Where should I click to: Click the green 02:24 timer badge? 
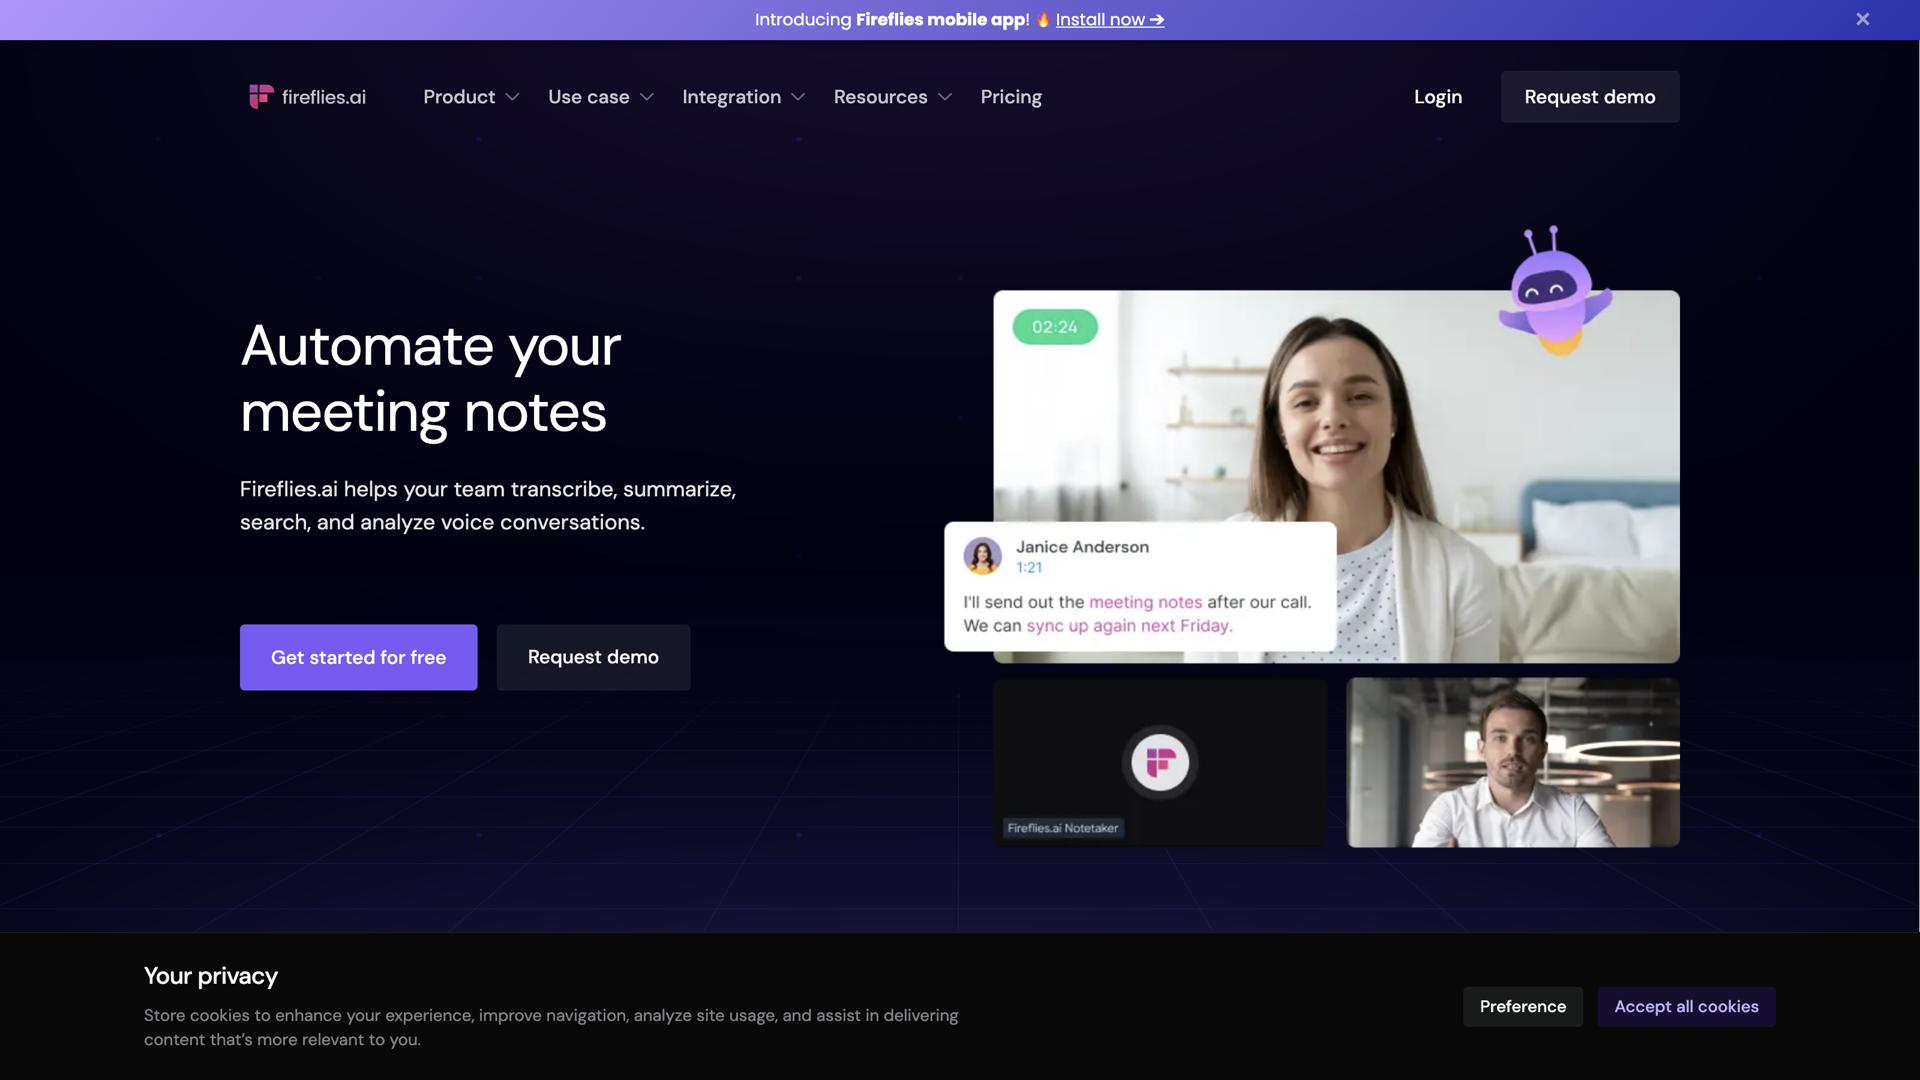tap(1054, 327)
